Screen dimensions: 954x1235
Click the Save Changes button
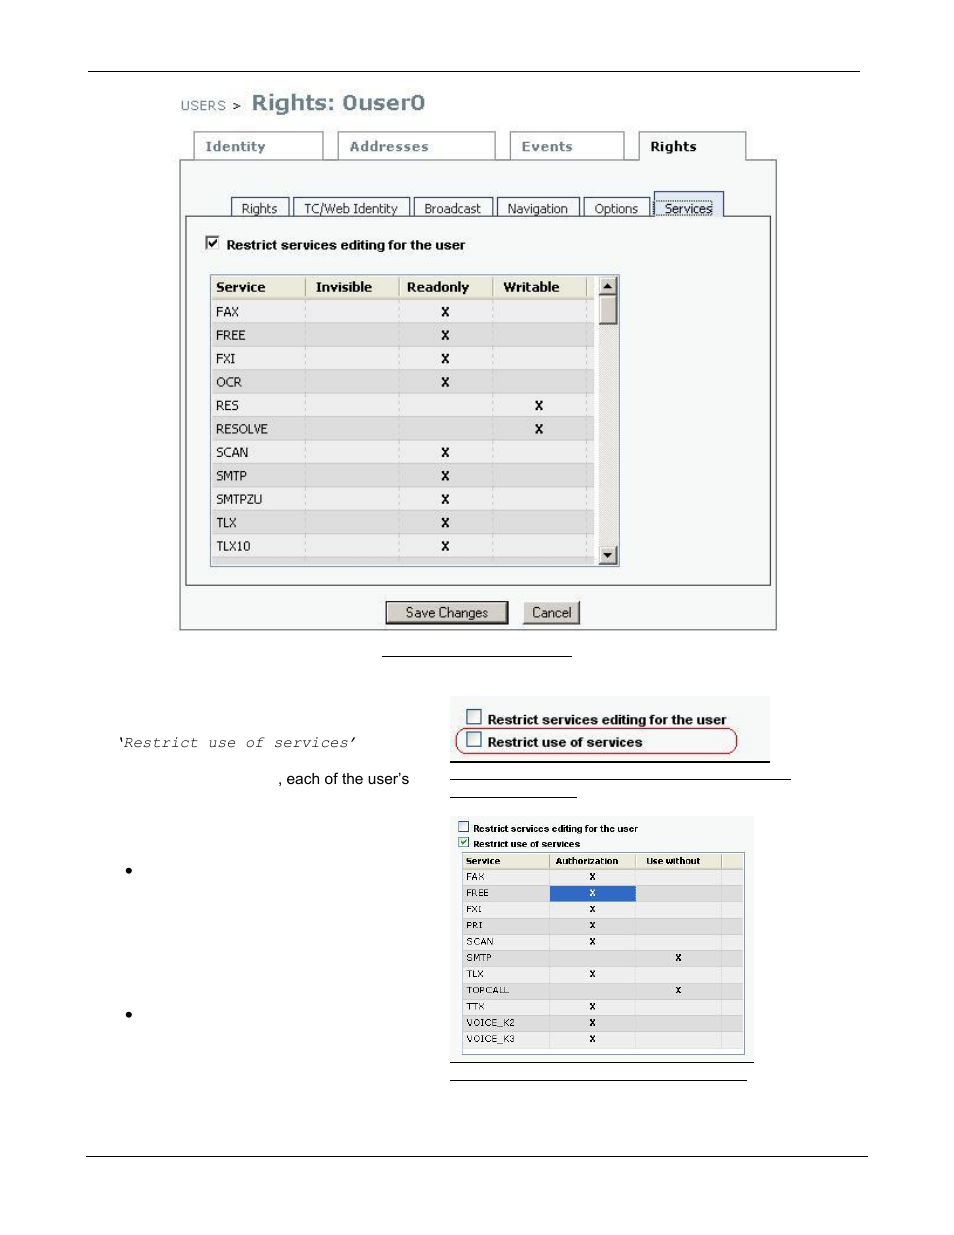[447, 612]
